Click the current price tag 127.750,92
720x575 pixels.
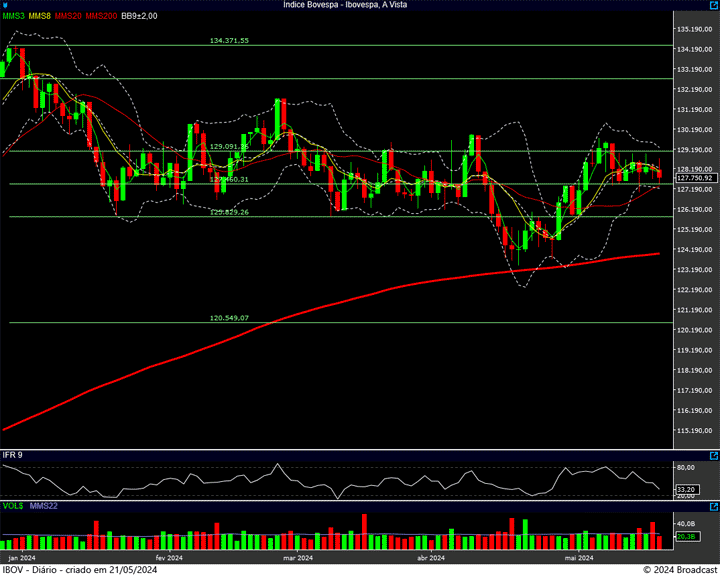(x=694, y=179)
